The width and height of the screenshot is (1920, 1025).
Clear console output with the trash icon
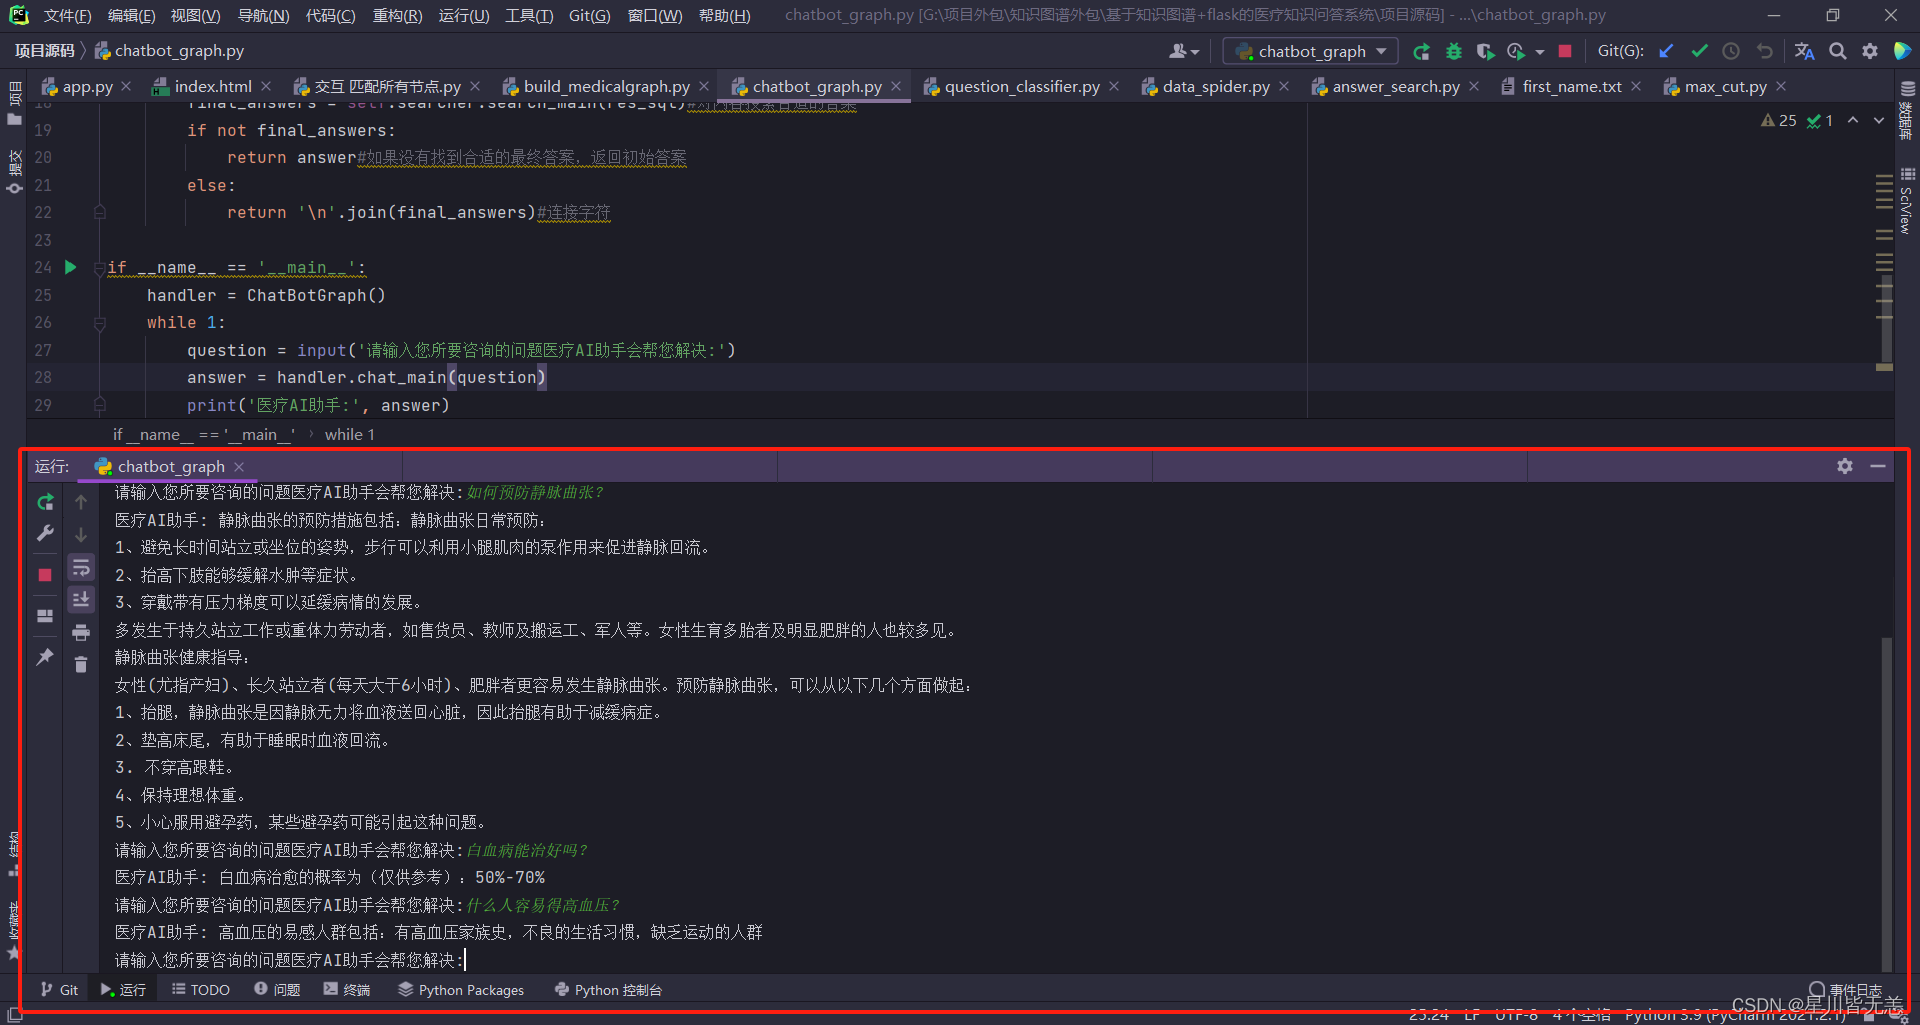pos(81,665)
